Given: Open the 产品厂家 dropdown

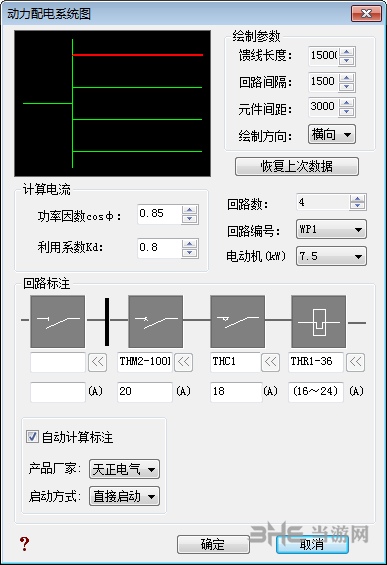Looking at the screenshot, I should click(124, 469).
